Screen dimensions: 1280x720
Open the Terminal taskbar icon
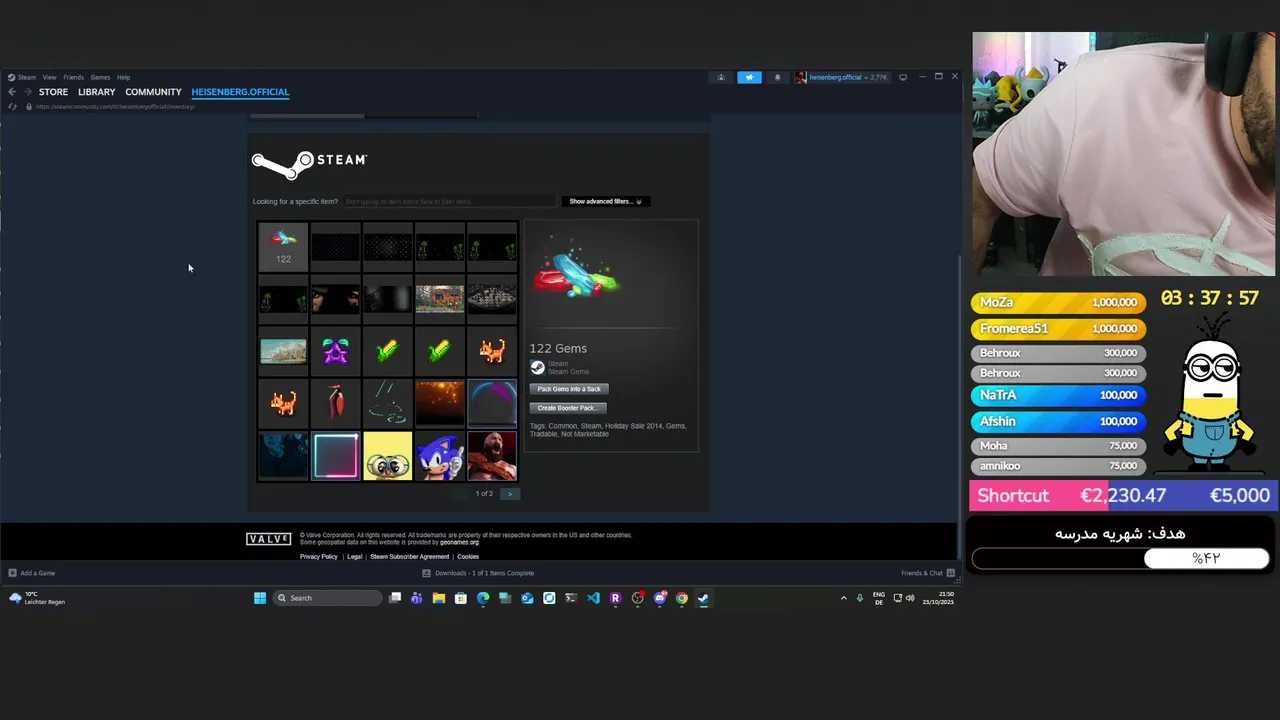[x=571, y=598]
